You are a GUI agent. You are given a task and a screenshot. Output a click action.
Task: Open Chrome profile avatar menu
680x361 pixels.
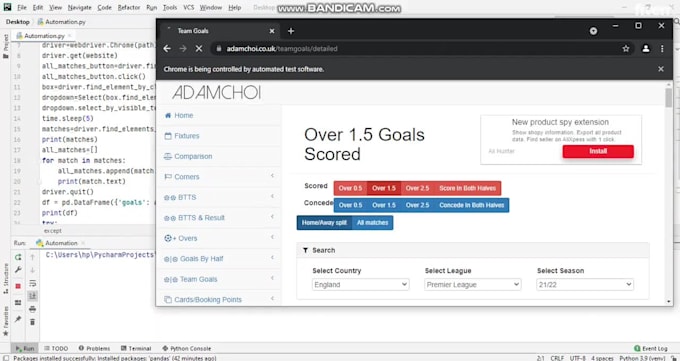[646, 49]
